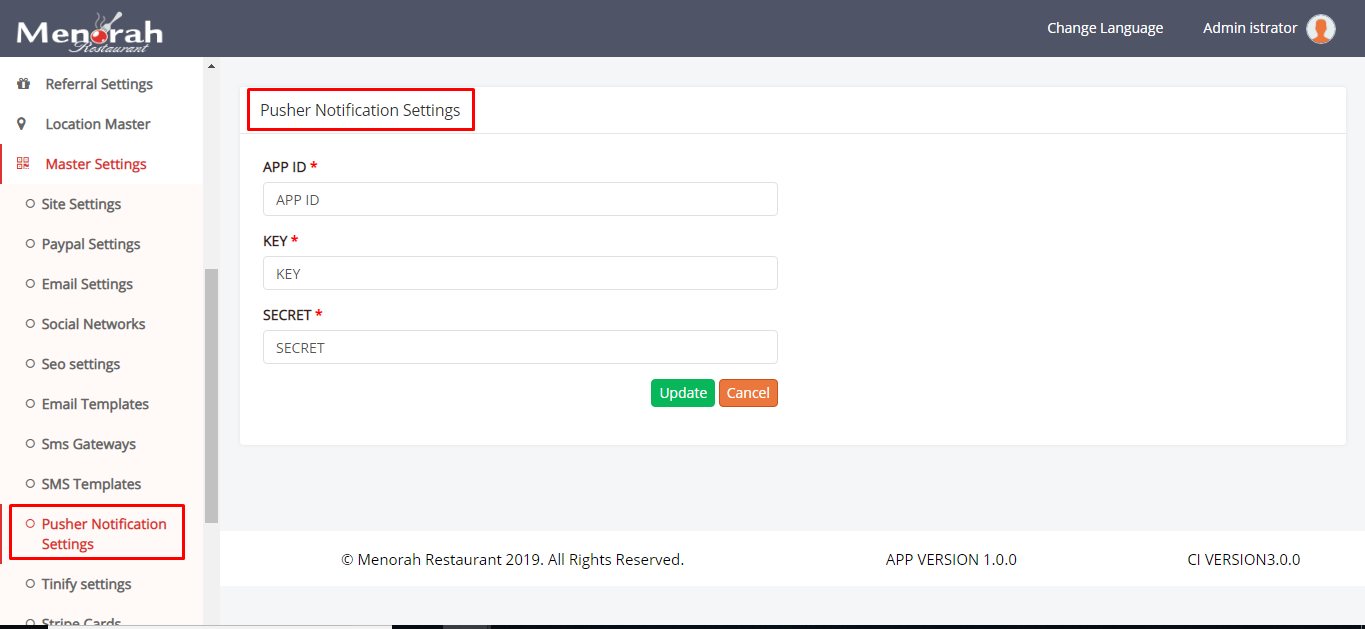Open the Sms Gateways settings page
Screen dimensions: 1365x629
click(89, 444)
